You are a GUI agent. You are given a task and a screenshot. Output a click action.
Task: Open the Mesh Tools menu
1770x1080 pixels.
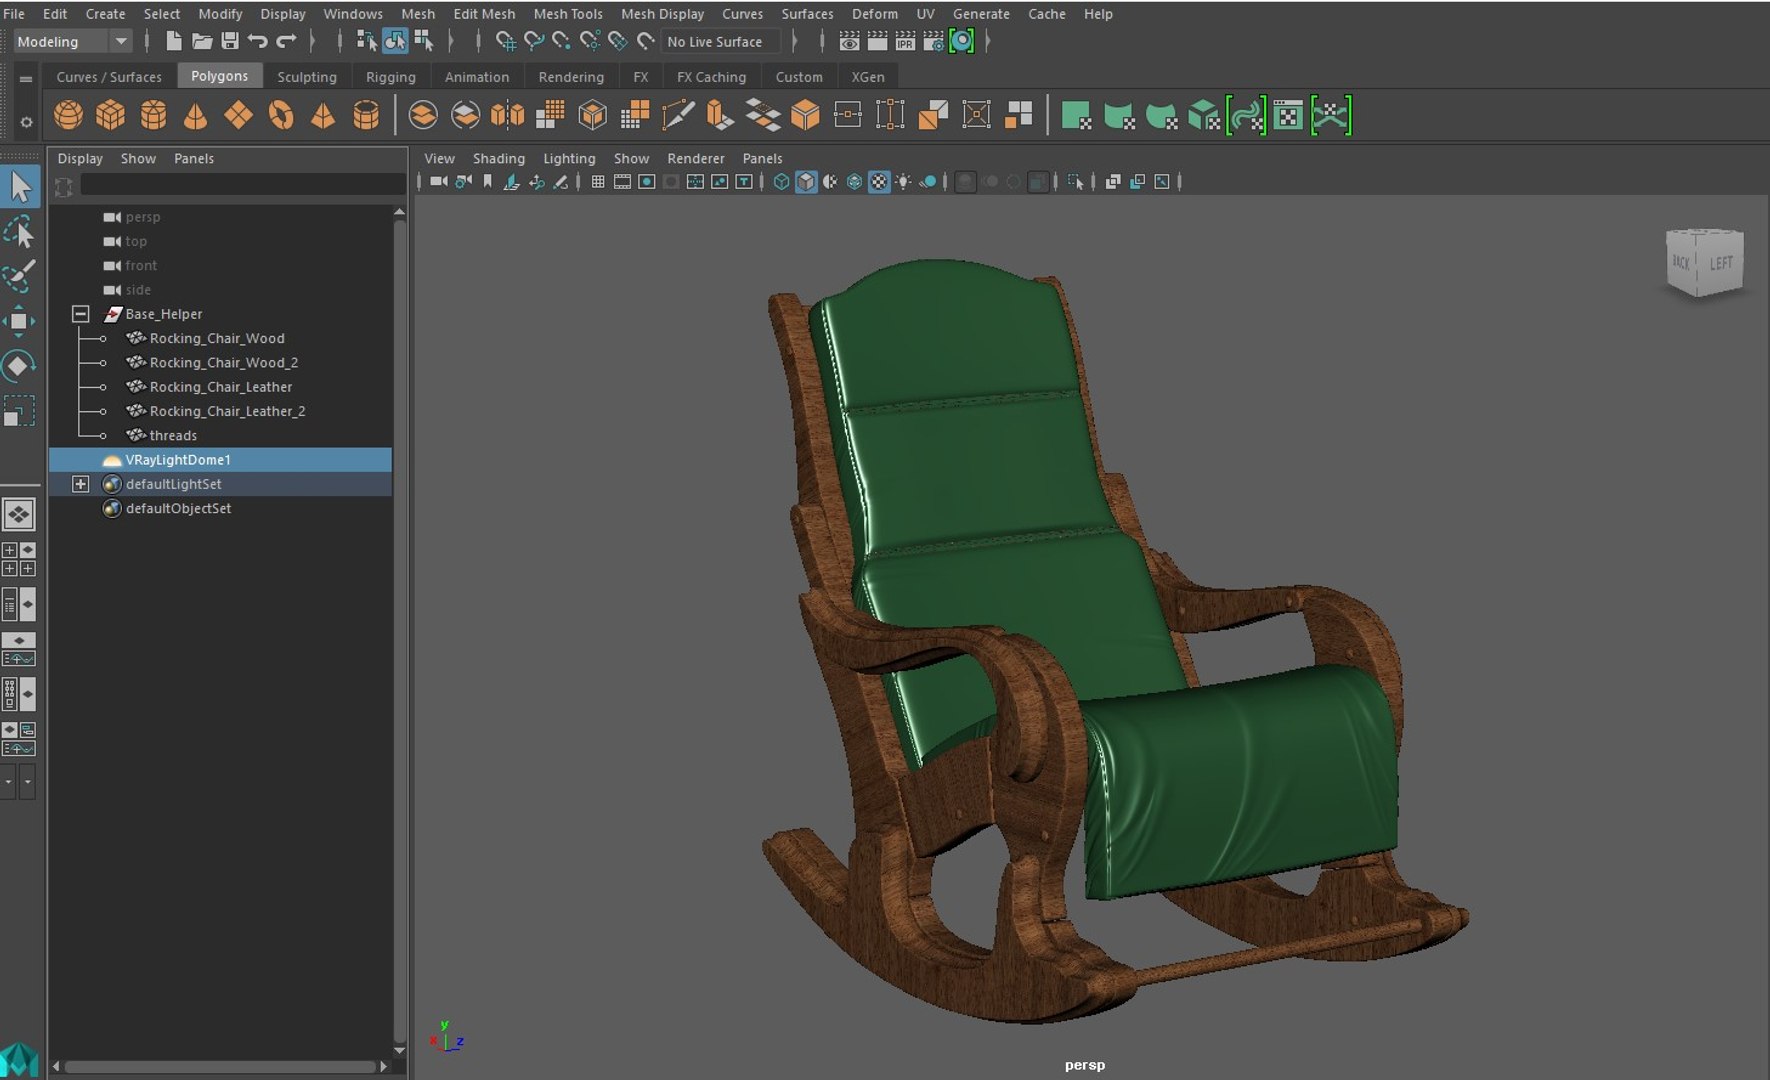tap(568, 14)
